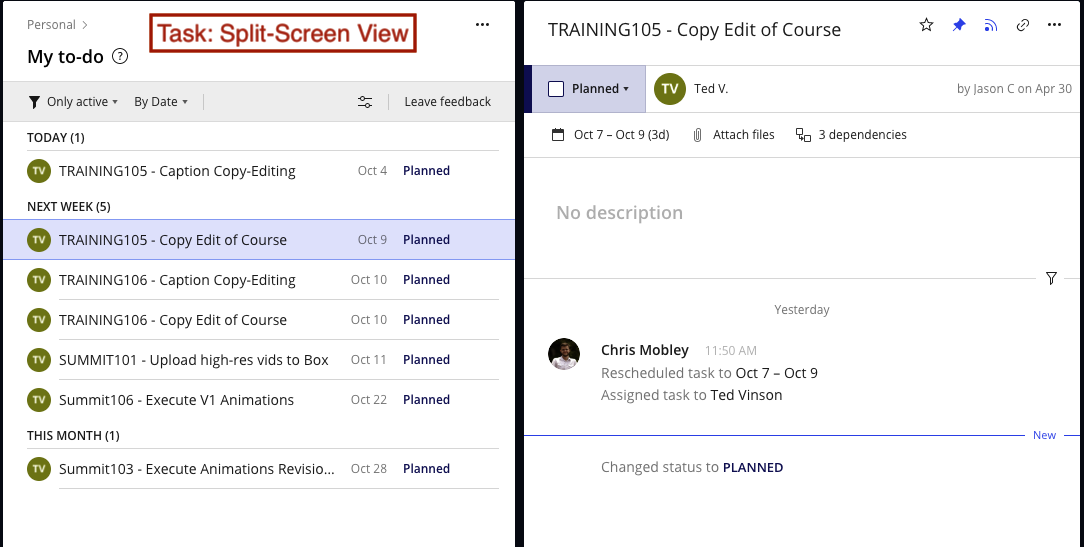Open the By Date sort dropdown

point(160,102)
